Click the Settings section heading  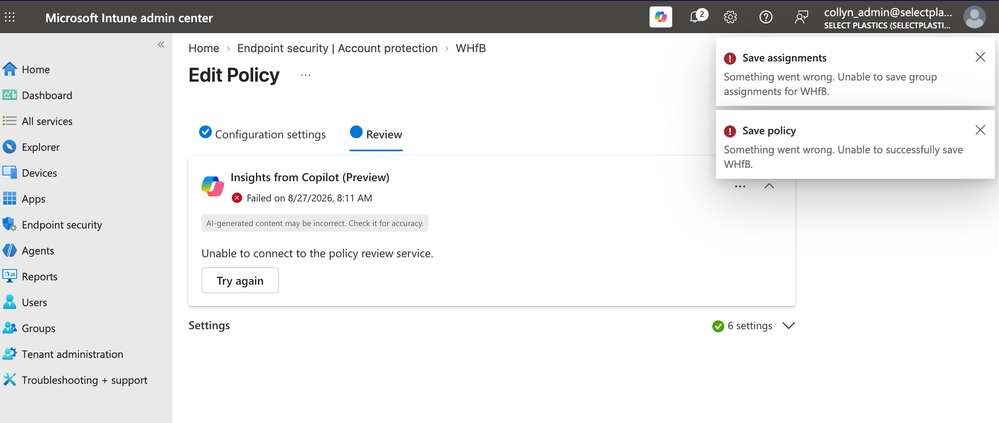tap(209, 326)
